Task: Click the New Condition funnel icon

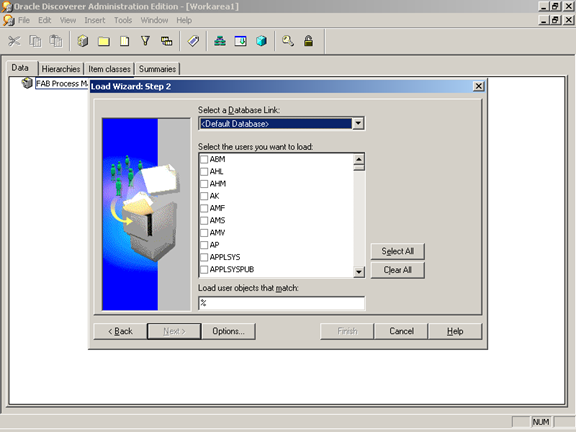Action: point(145,41)
